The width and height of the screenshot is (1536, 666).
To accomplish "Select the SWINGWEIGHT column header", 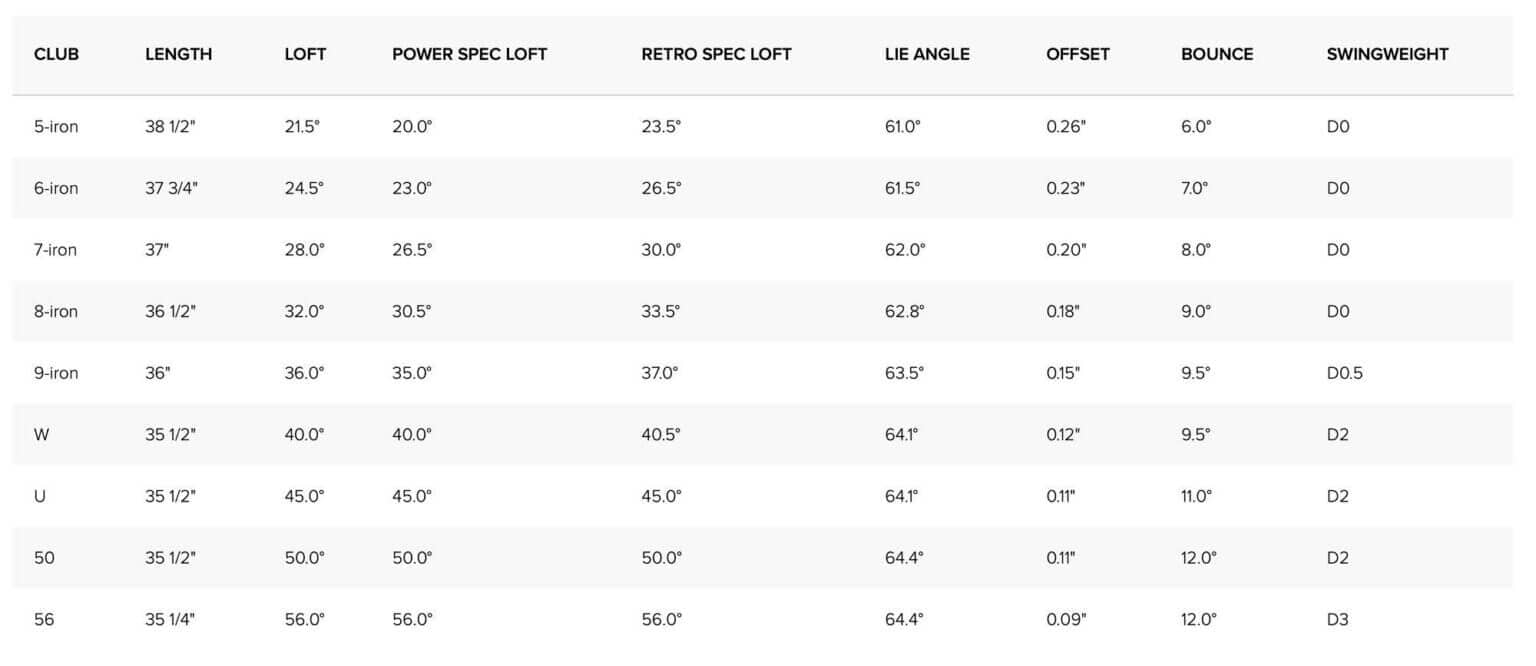I will point(1387,55).
